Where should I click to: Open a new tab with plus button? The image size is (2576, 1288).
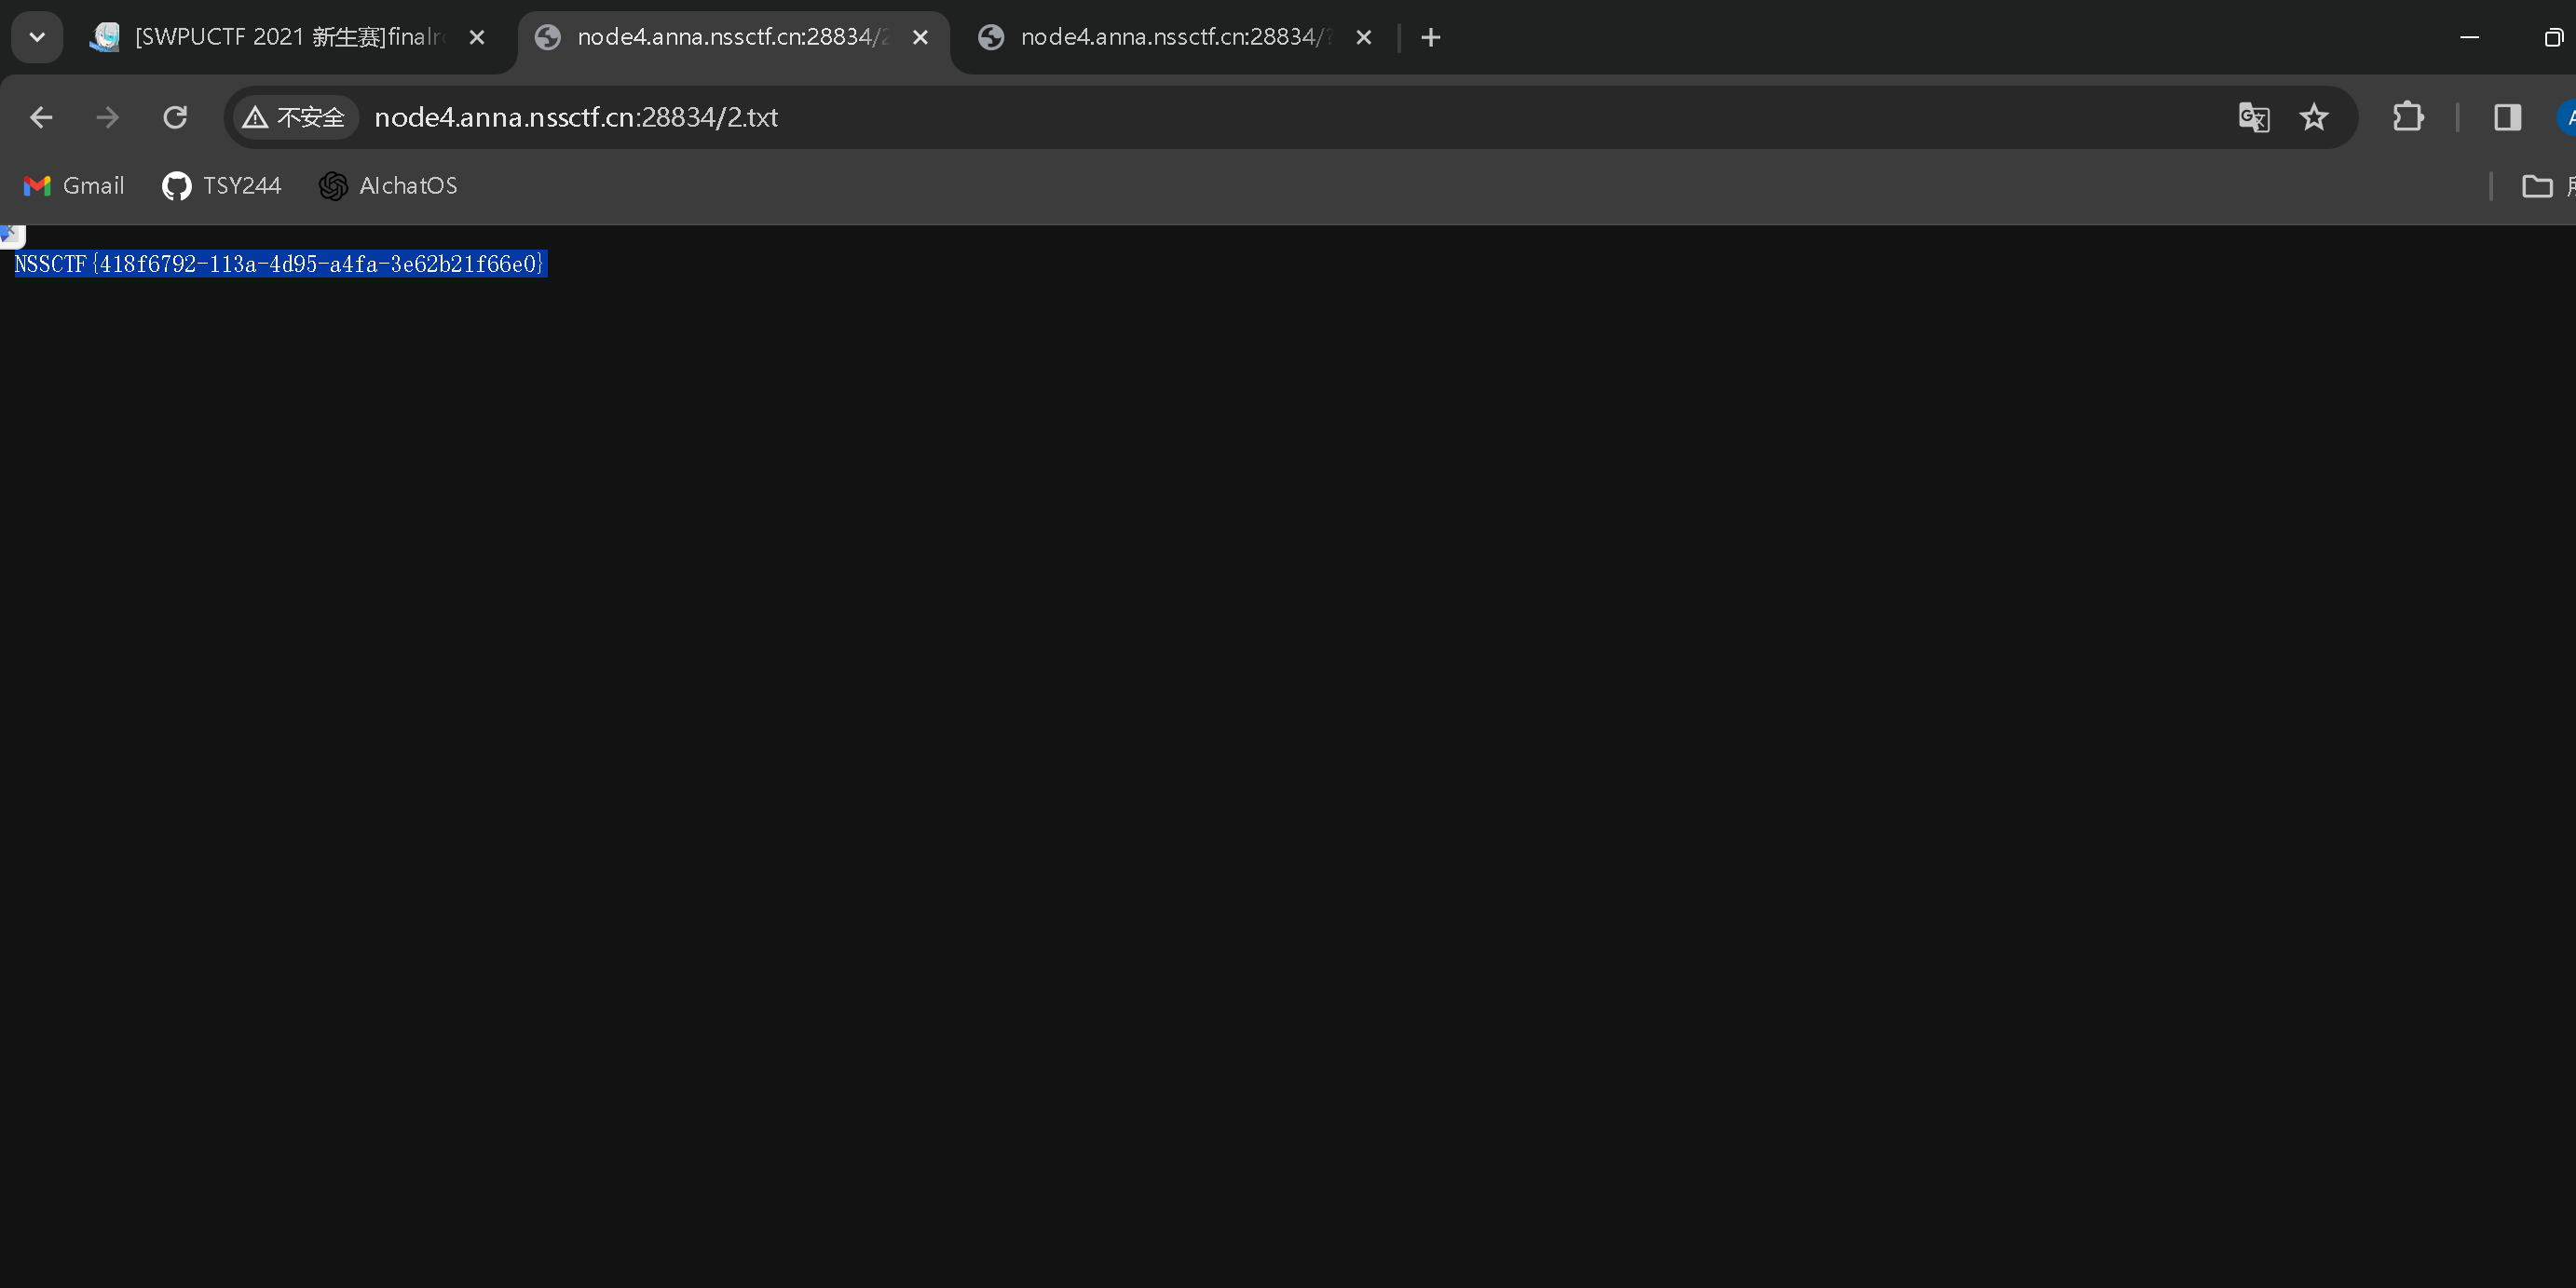[1431, 37]
